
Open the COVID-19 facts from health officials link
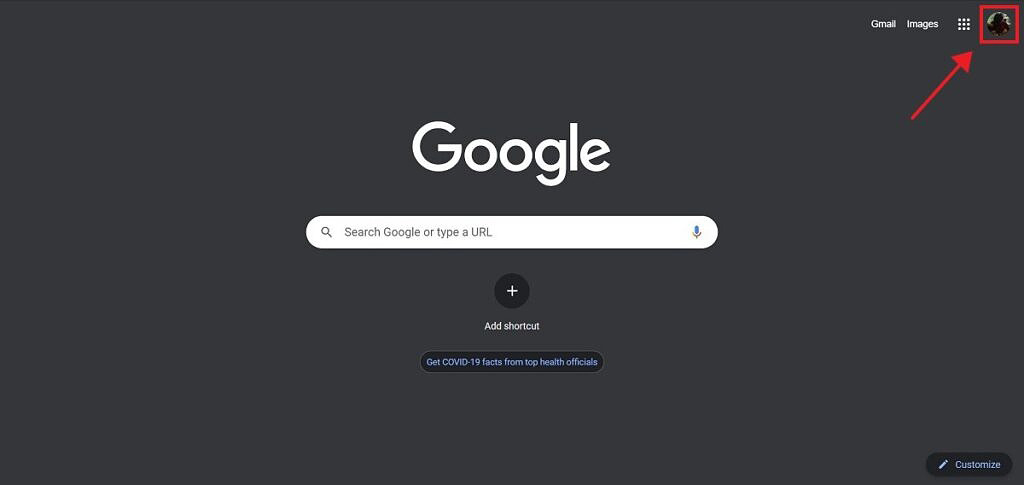(512, 362)
